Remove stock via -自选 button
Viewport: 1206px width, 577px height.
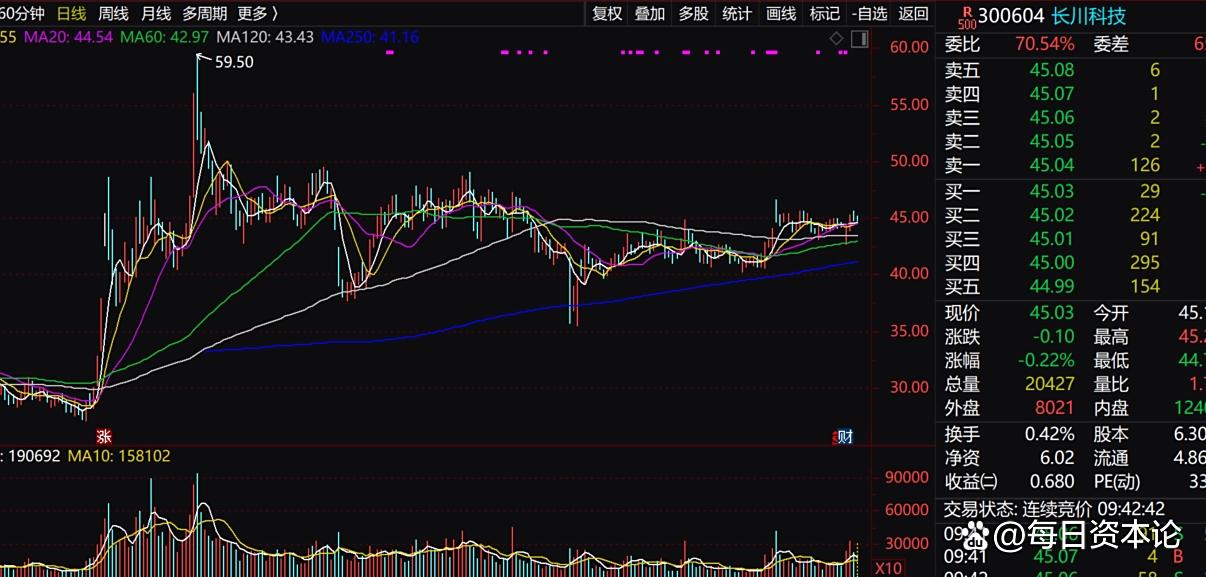[870, 13]
